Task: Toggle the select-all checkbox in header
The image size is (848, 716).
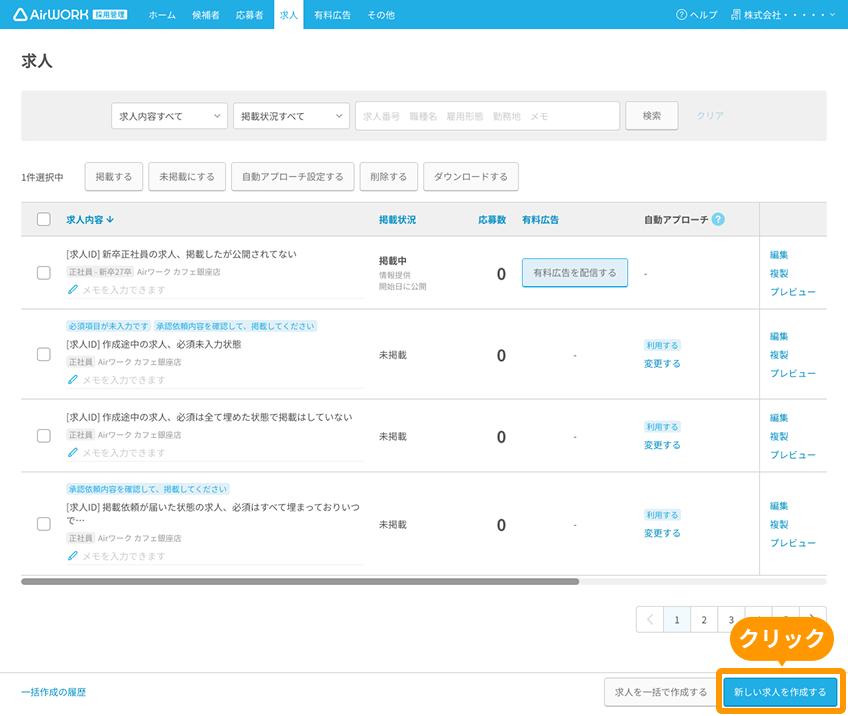Action: click(44, 219)
